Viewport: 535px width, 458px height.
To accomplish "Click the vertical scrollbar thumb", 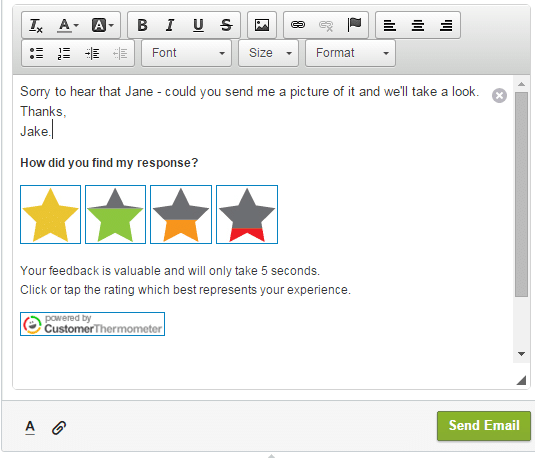I will pyautogui.click(x=521, y=195).
